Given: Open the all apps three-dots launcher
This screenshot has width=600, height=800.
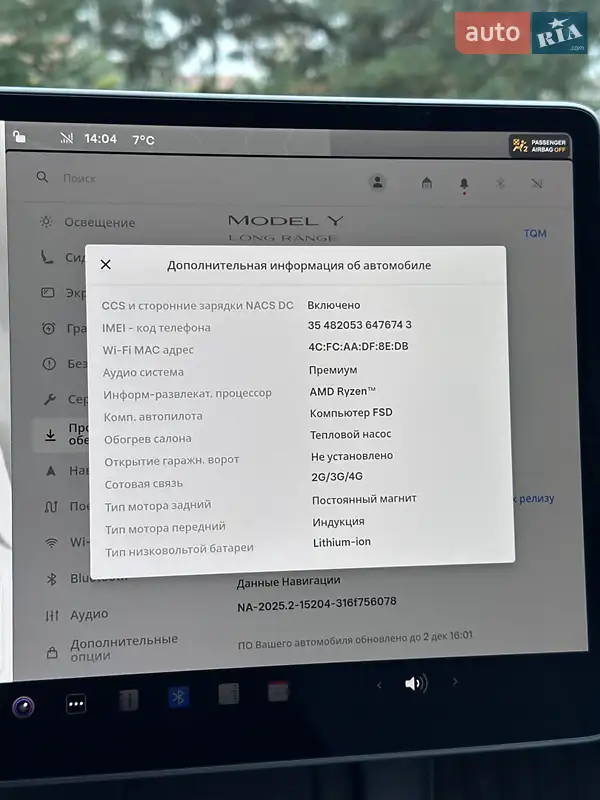Looking at the screenshot, I should tap(76, 704).
